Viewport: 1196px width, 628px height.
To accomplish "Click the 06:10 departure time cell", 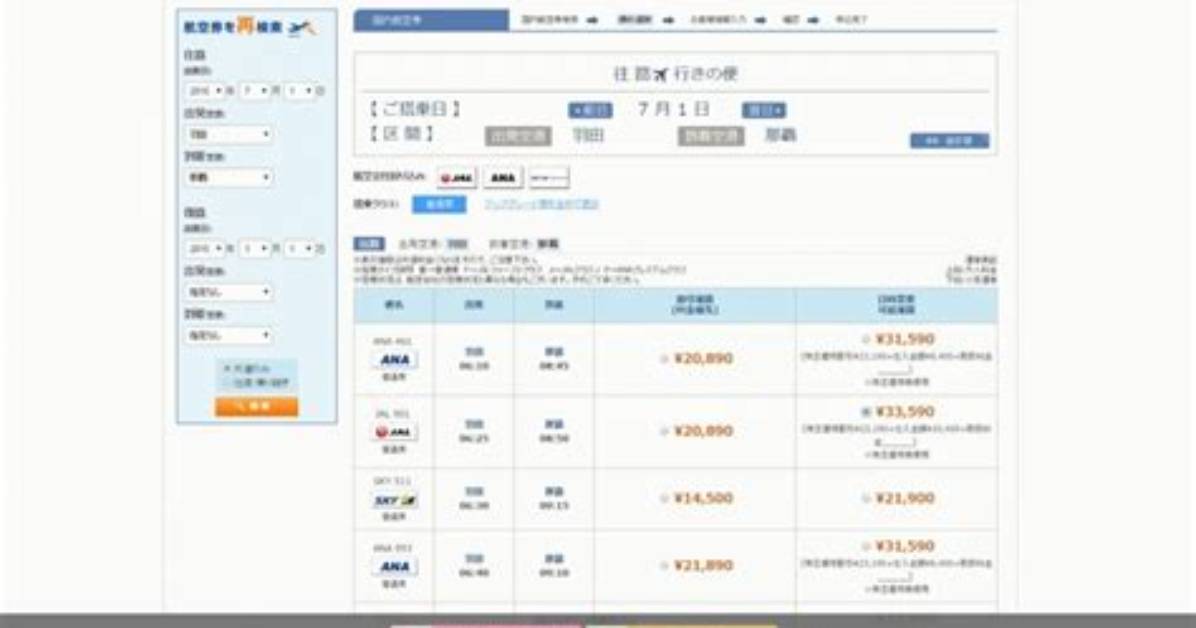I will click(x=474, y=359).
